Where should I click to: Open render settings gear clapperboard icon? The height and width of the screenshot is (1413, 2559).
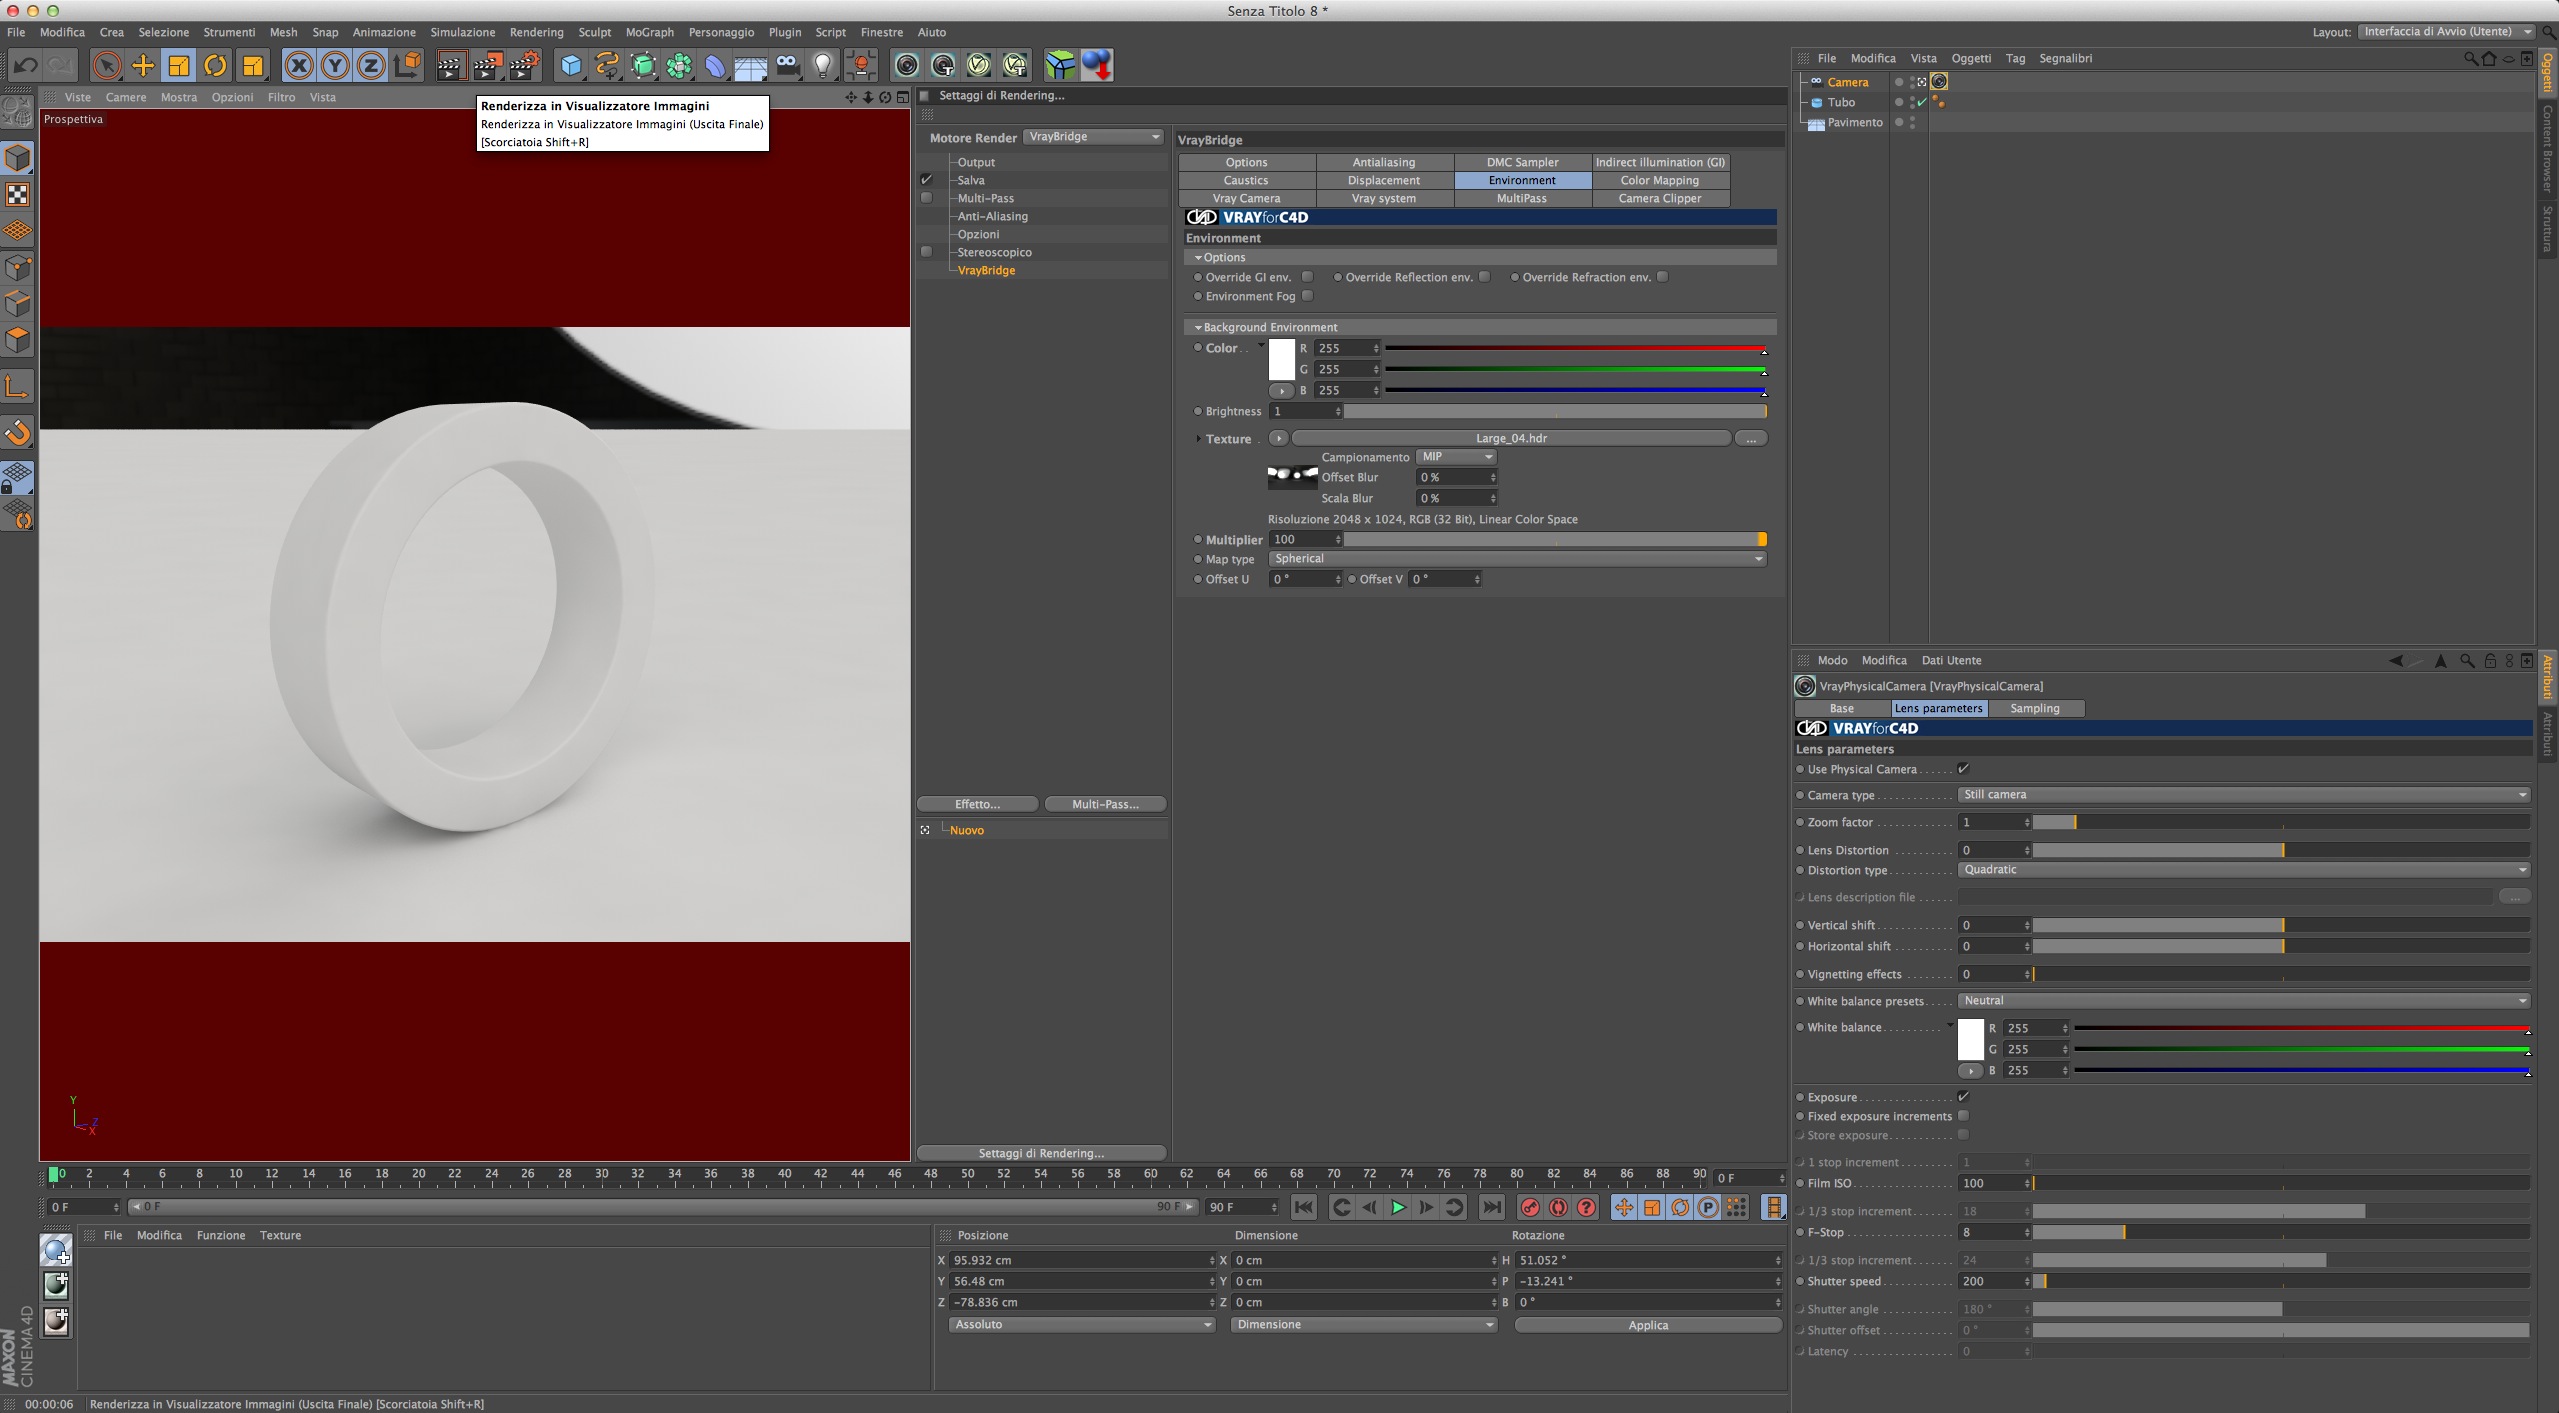[x=524, y=66]
